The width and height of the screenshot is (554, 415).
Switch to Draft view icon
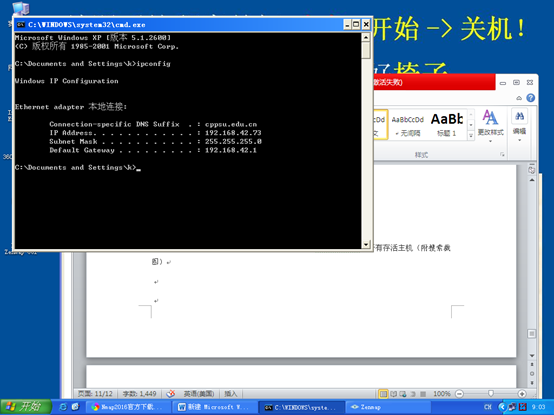423,393
